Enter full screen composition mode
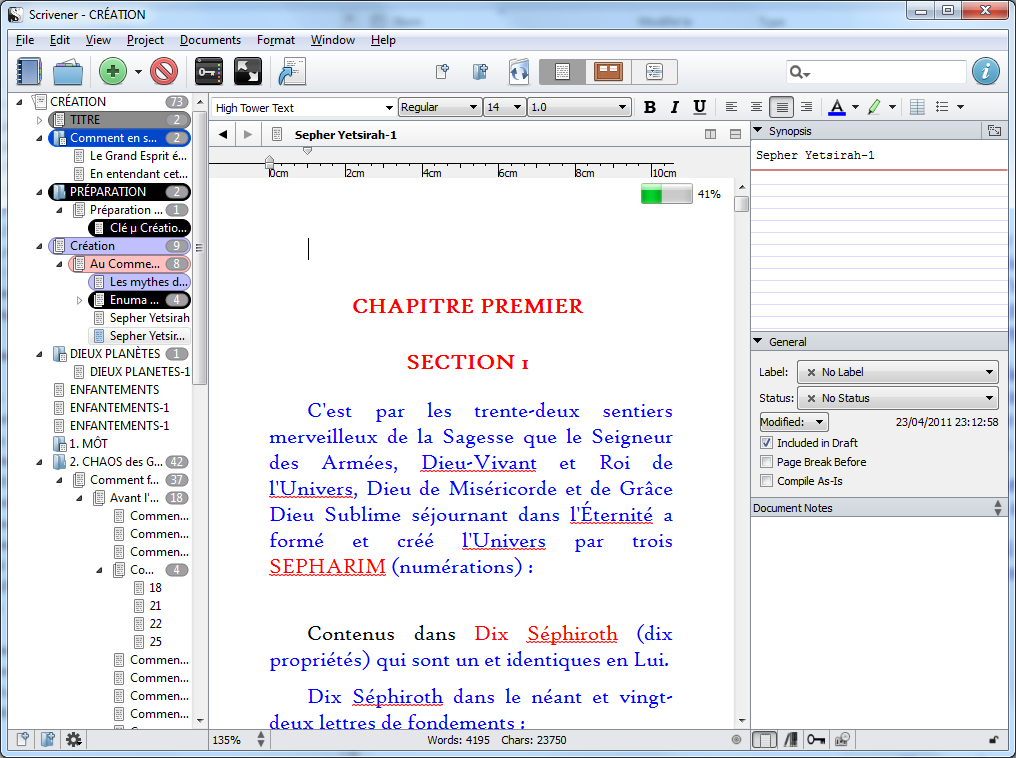This screenshot has width=1016, height=758. pos(247,71)
